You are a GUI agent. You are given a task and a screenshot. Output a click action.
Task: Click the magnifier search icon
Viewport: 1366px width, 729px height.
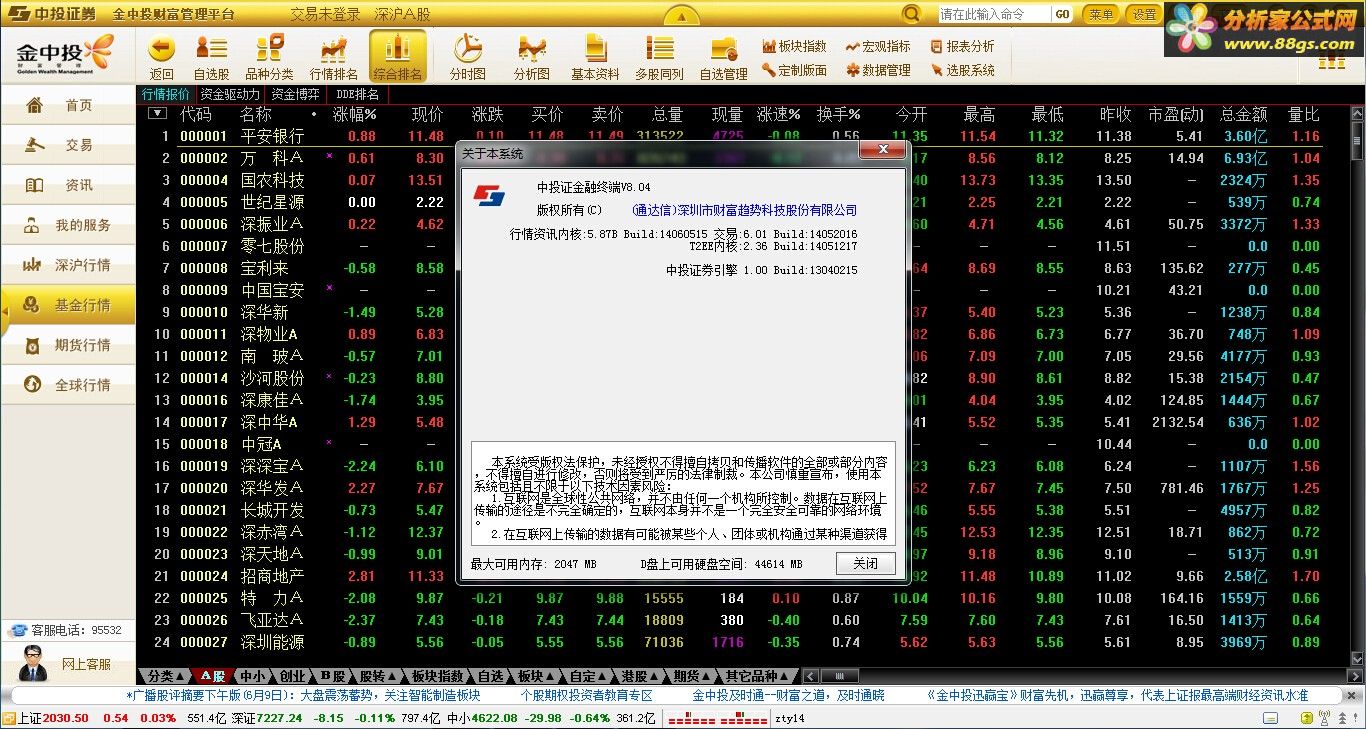click(911, 14)
